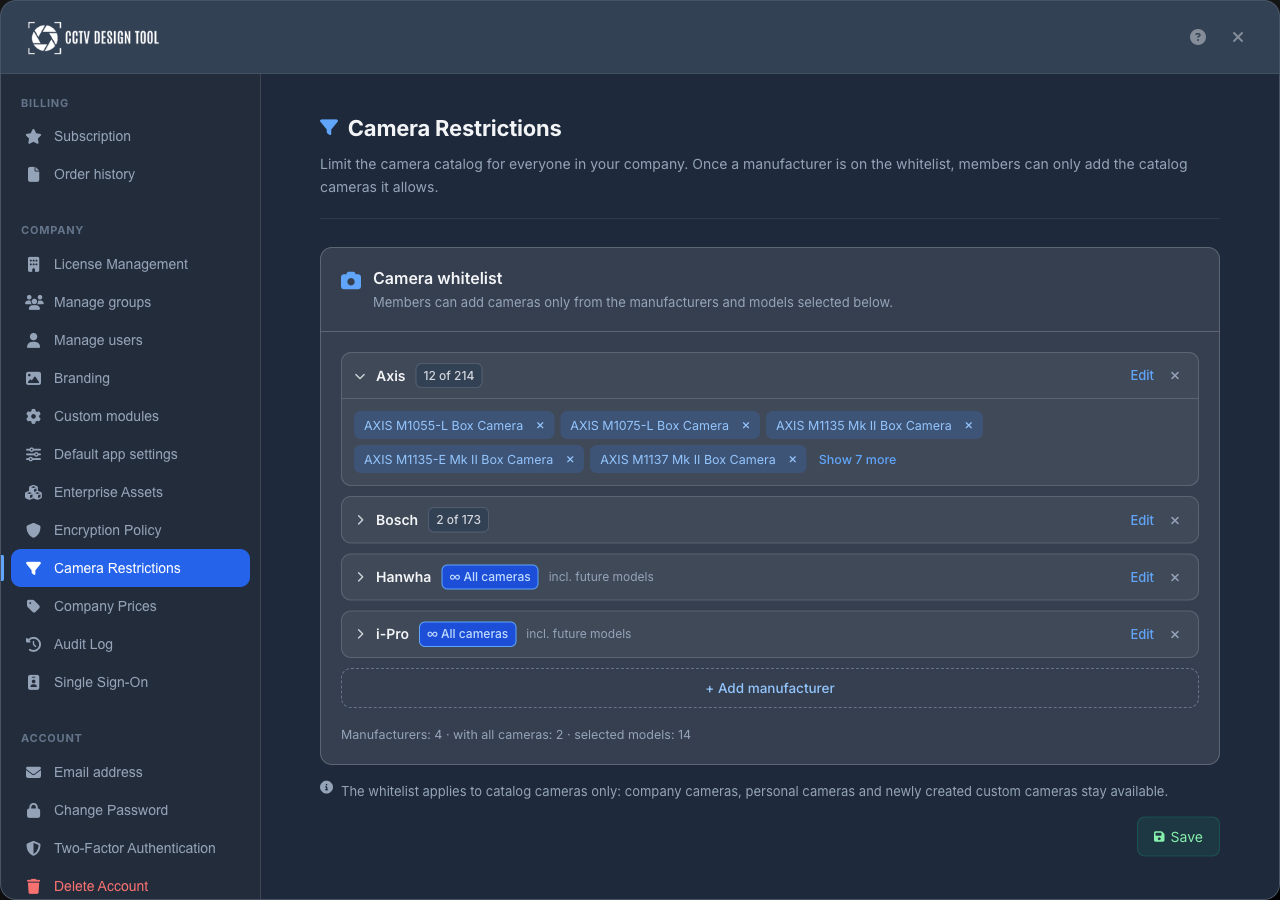The height and width of the screenshot is (900, 1280).
Task: Click the Encryption Policy shield icon
Action: 34,530
